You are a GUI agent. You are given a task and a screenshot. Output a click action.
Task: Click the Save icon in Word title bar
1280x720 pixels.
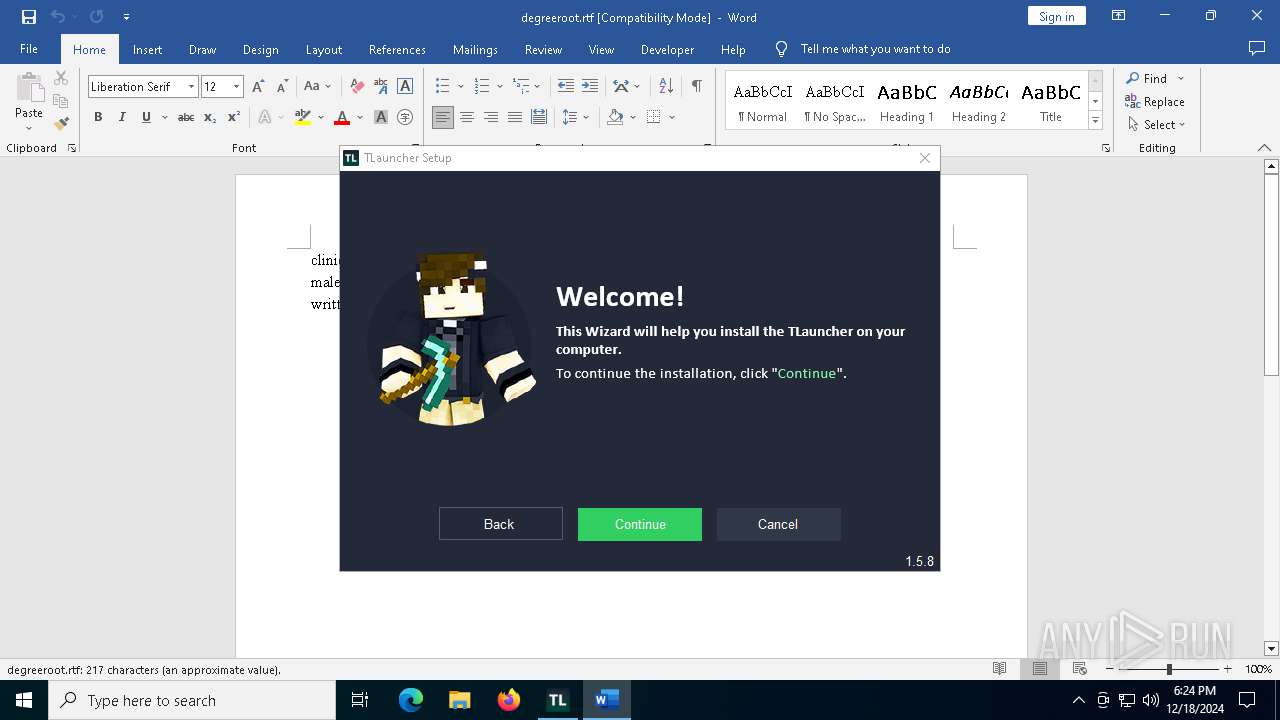(x=29, y=17)
